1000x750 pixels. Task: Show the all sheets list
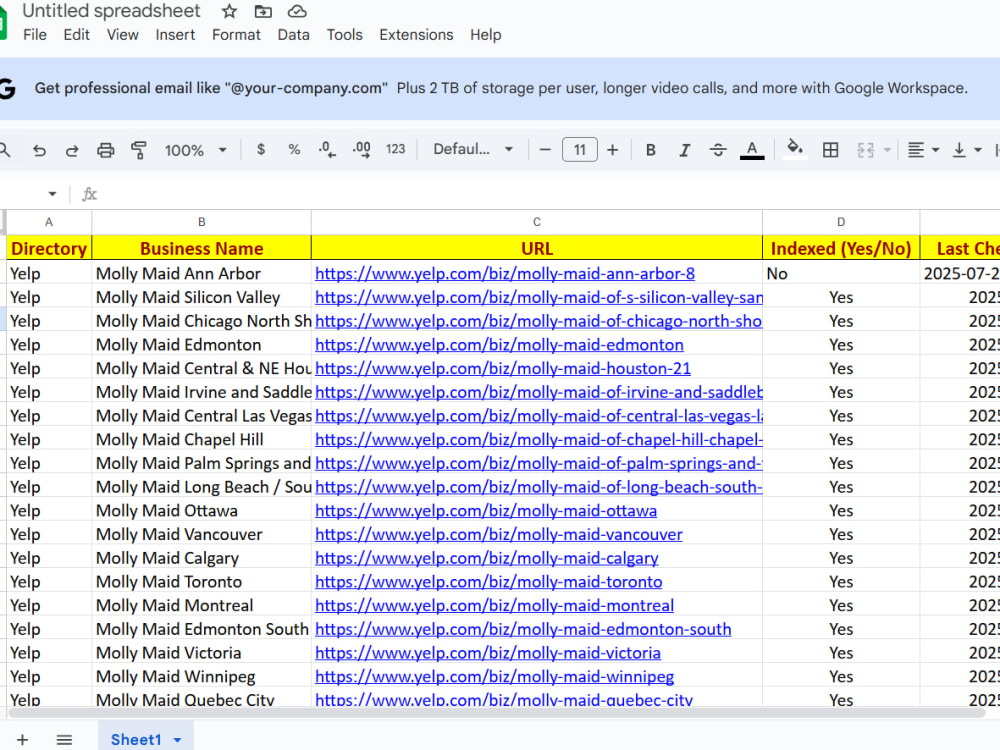(x=64, y=740)
